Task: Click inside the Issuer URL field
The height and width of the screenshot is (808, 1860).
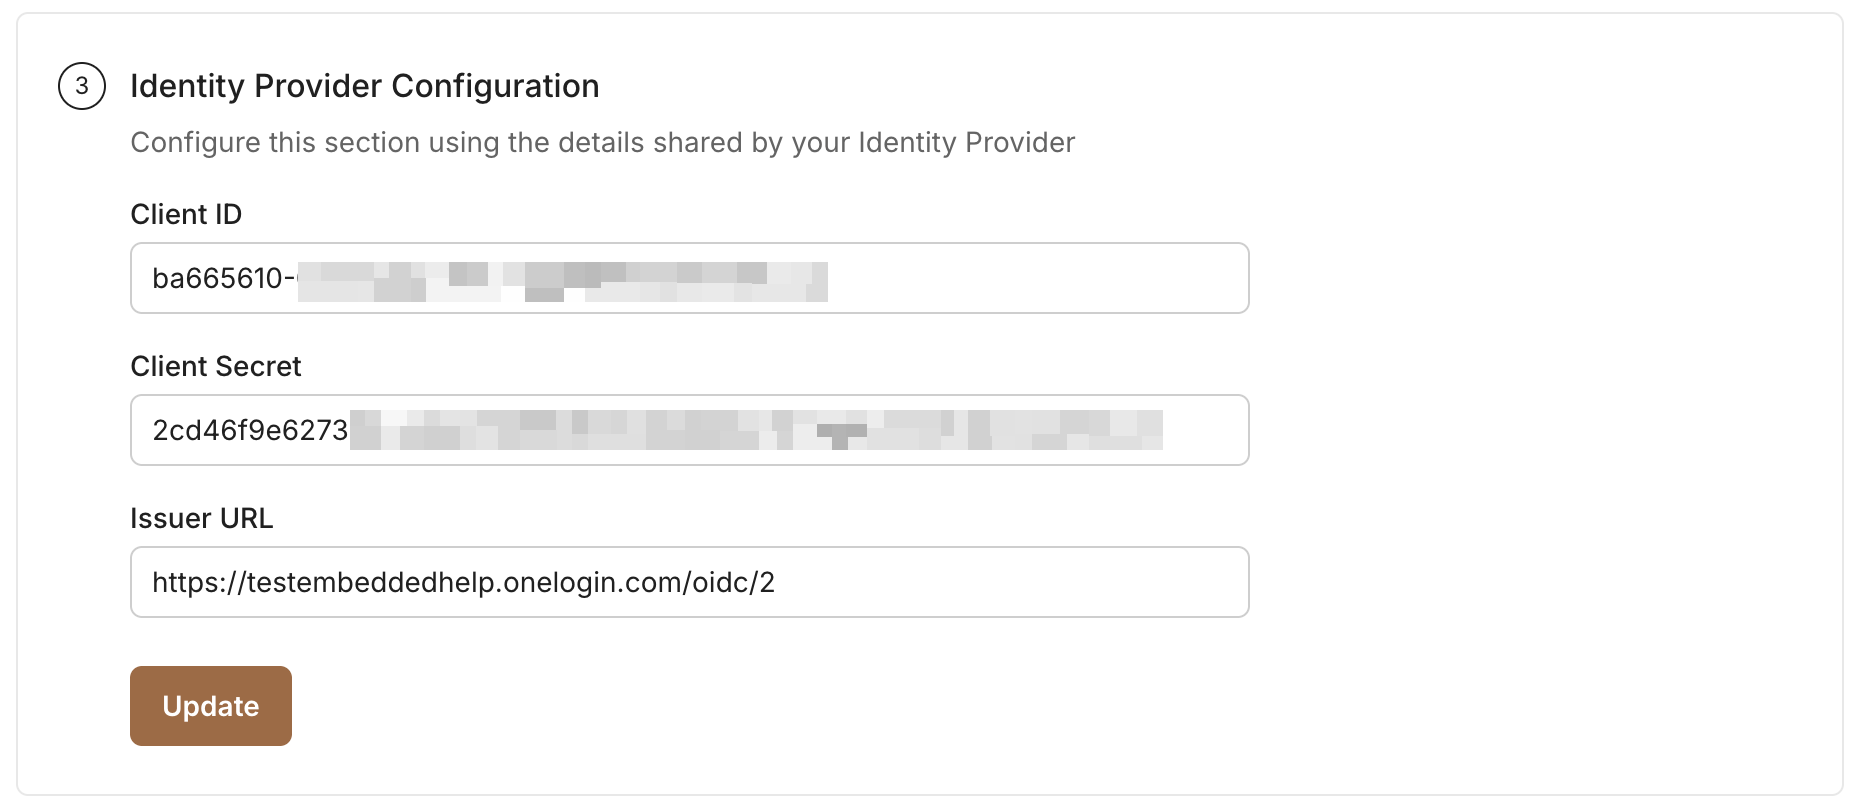Action: tap(688, 582)
